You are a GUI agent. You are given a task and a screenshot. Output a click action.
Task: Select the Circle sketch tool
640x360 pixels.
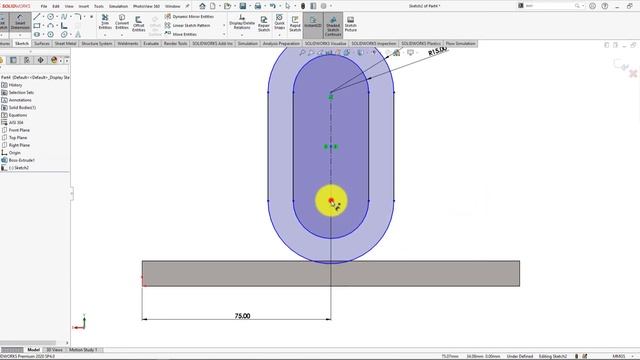[51, 17]
